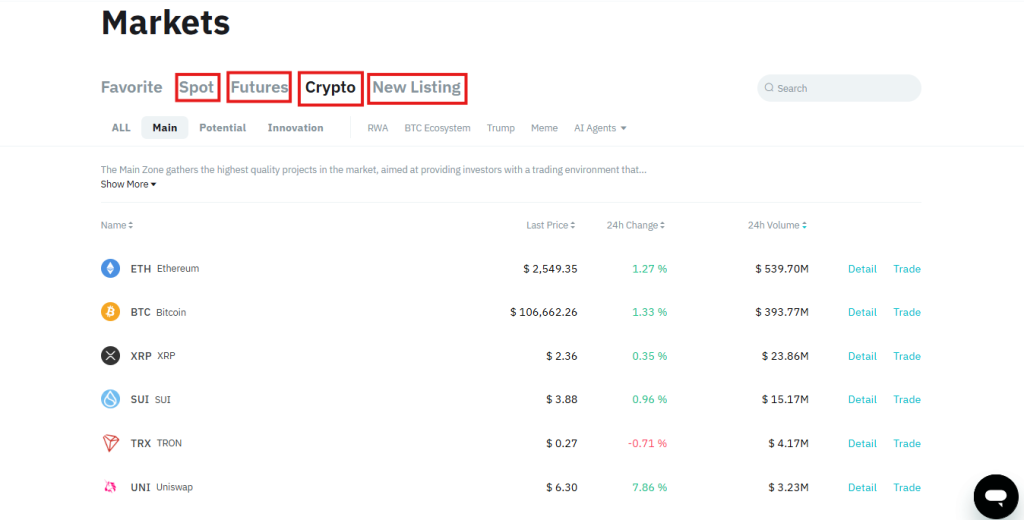1024x520 pixels.
Task: Select the ALL zone filter
Action: pyautogui.click(x=121, y=128)
